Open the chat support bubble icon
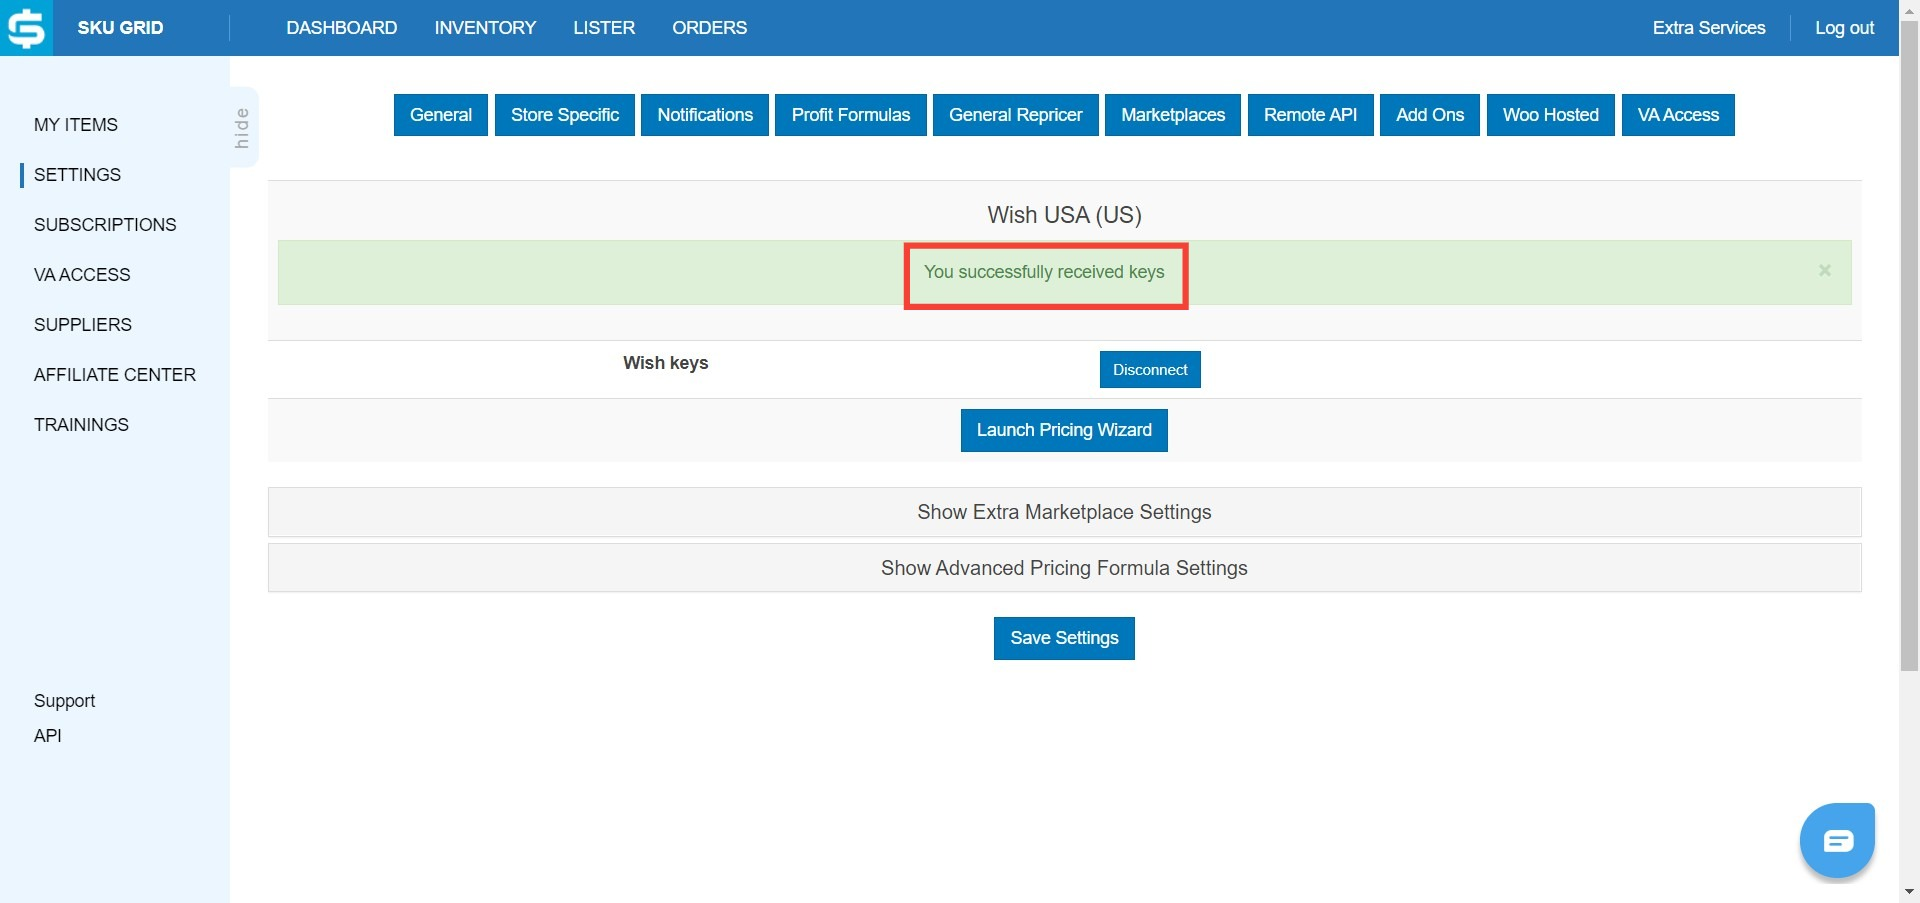 point(1837,840)
